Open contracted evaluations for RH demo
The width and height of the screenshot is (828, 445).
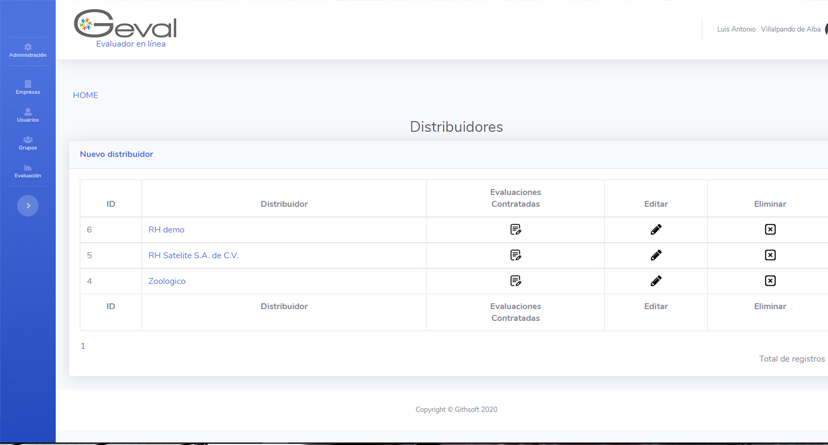[515, 230]
